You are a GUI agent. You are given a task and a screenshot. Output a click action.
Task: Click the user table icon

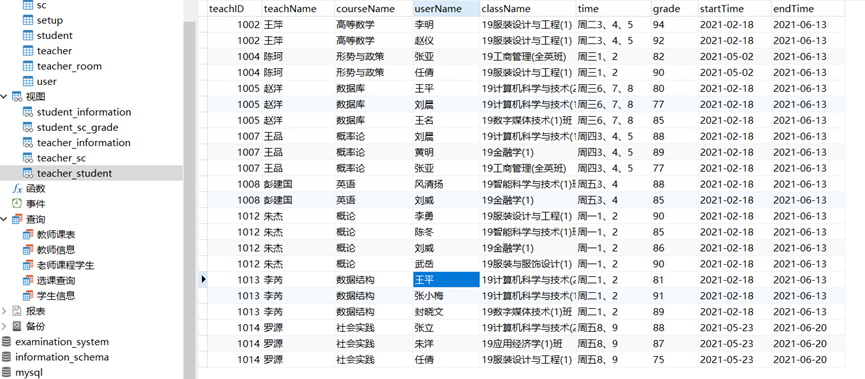tap(28, 81)
